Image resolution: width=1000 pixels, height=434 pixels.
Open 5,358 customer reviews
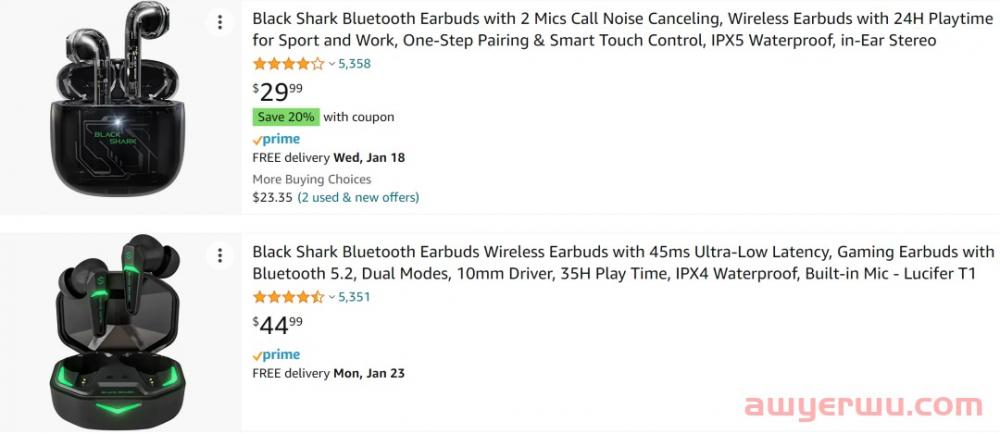(355, 64)
